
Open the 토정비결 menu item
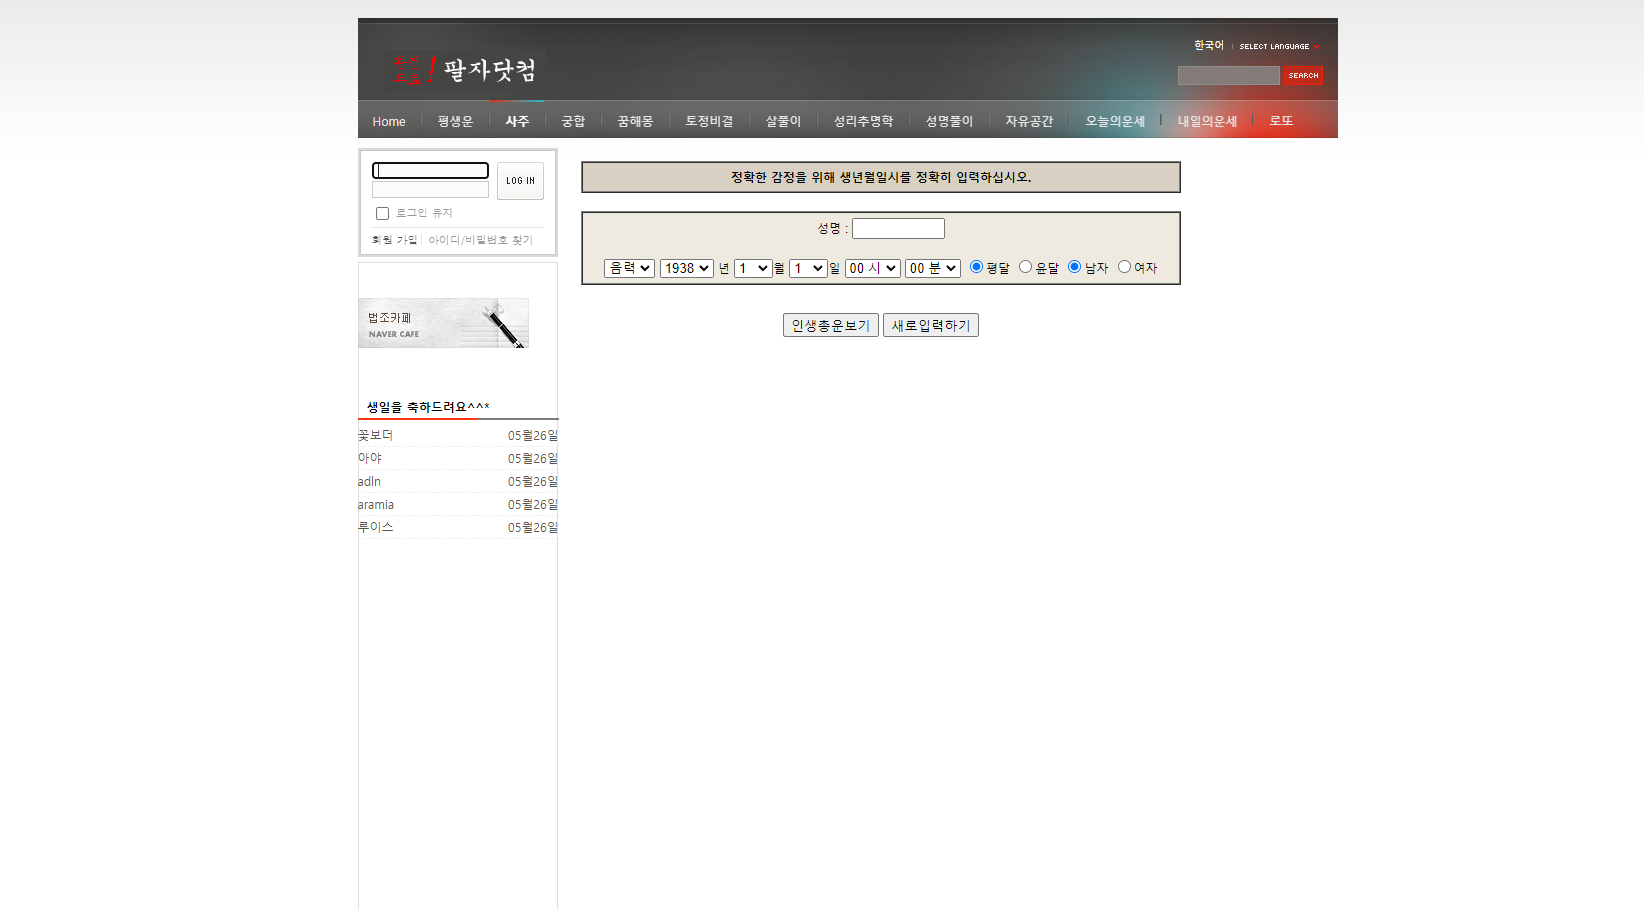709,121
